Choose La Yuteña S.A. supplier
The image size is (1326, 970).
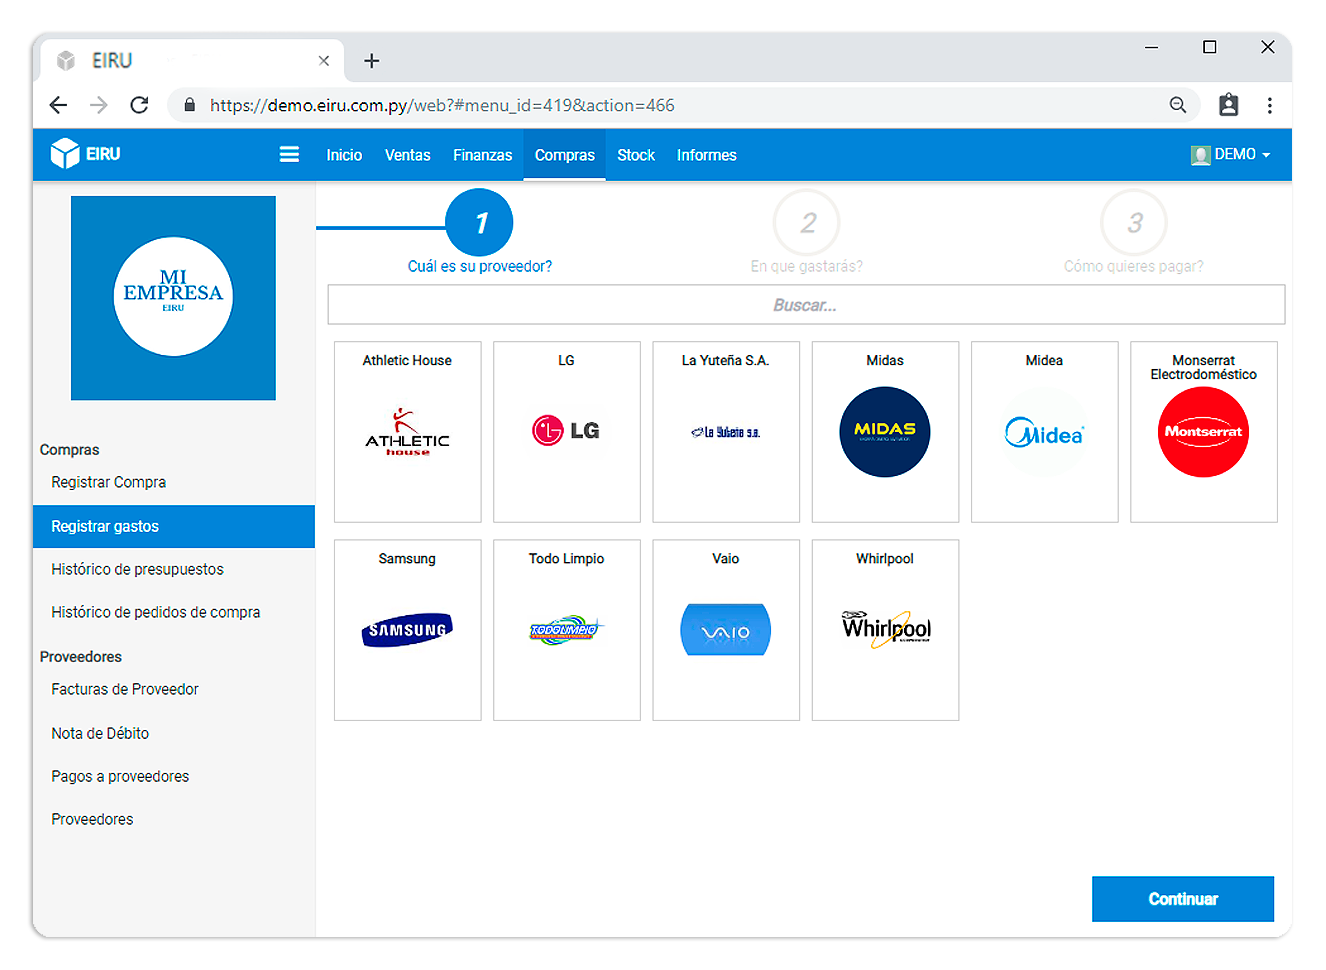click(726, 432)
